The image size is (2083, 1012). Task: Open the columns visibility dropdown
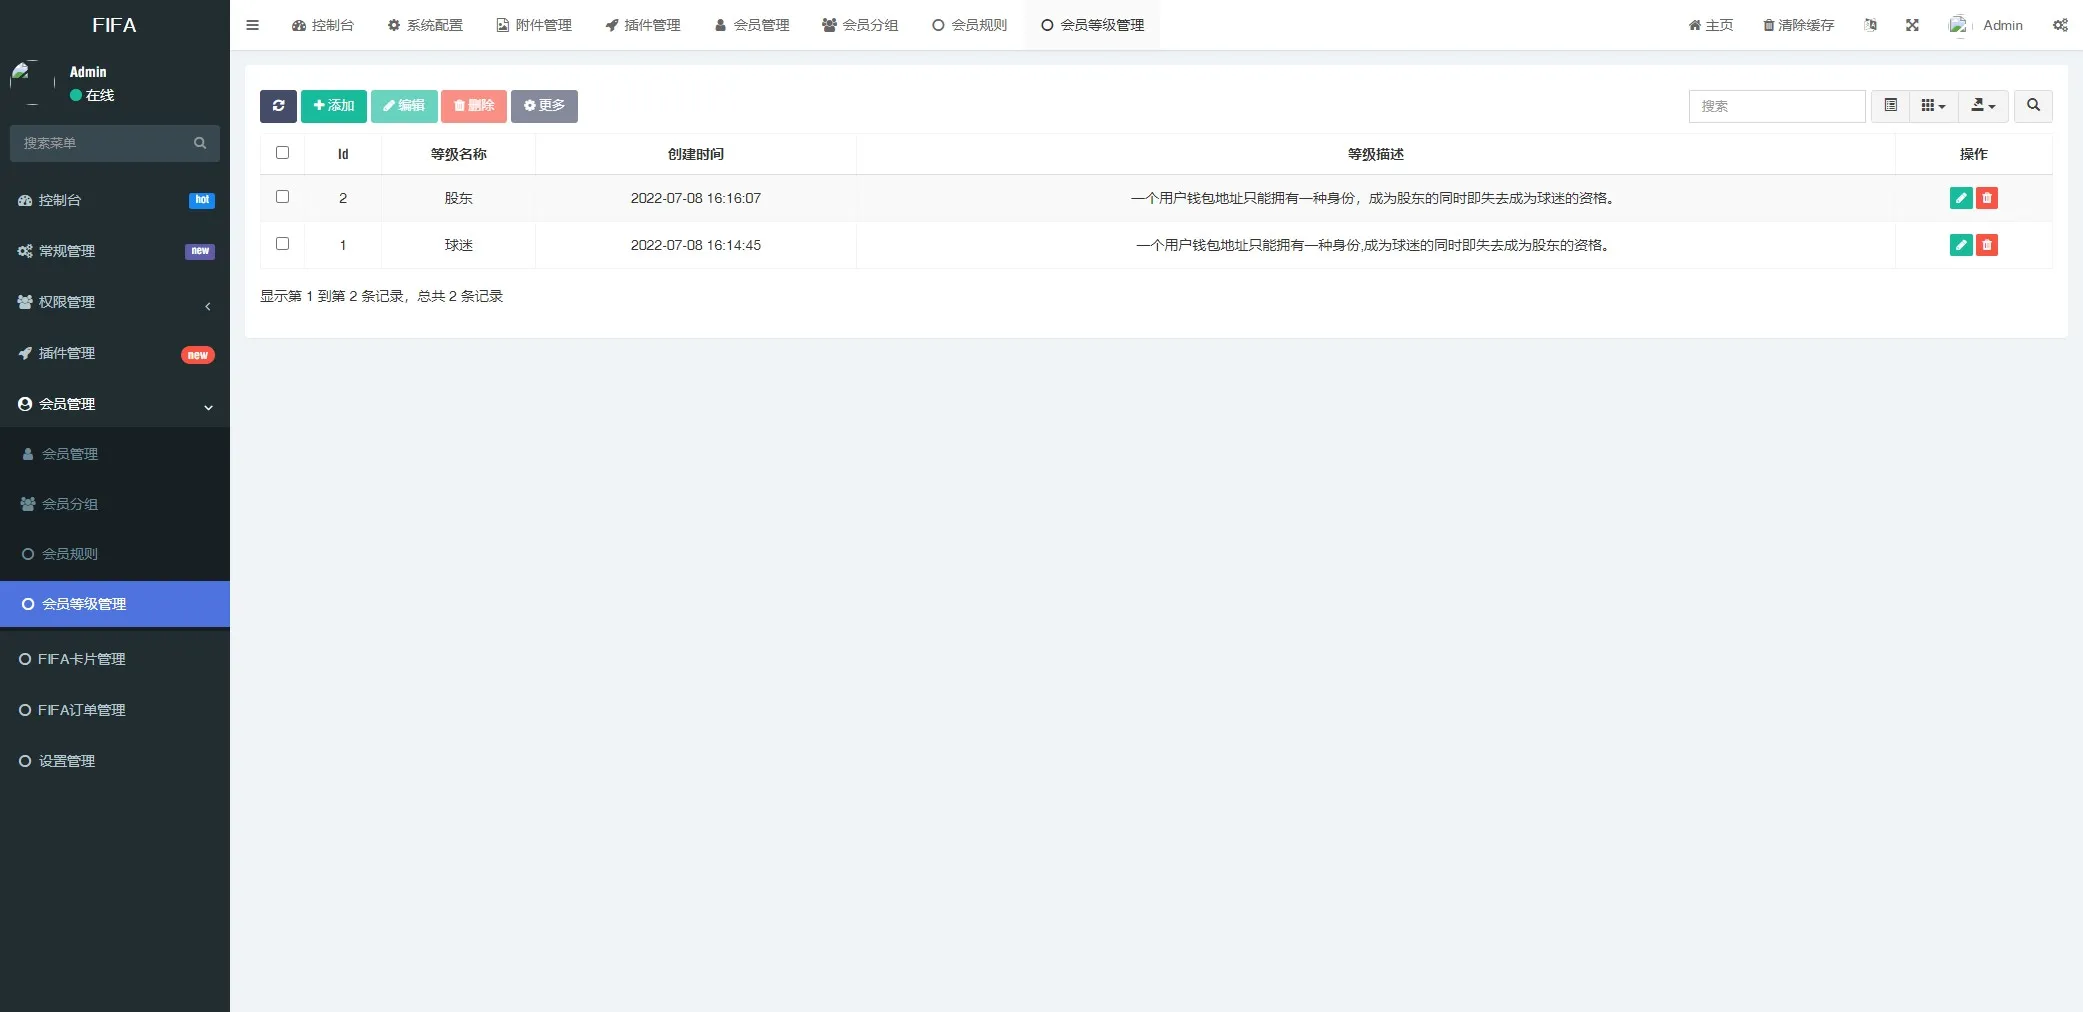[1933, 106]
